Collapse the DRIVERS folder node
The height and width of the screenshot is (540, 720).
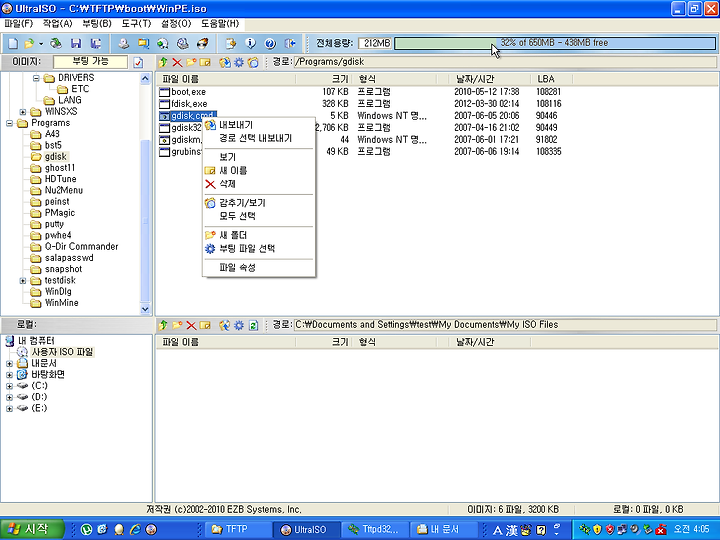36,78
